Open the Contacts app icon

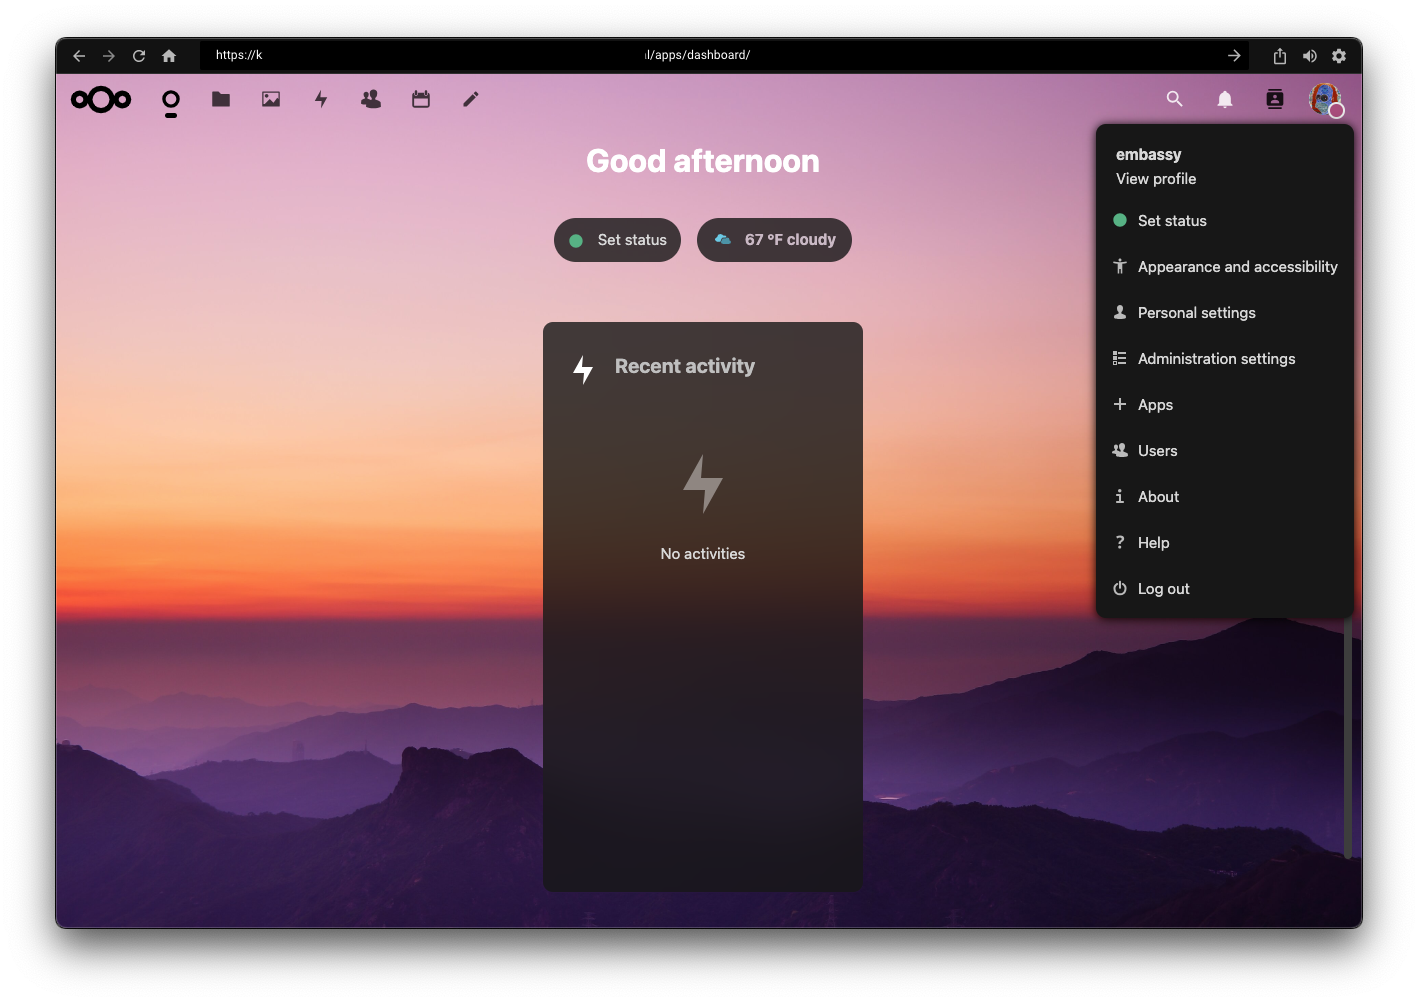(370, 99)
